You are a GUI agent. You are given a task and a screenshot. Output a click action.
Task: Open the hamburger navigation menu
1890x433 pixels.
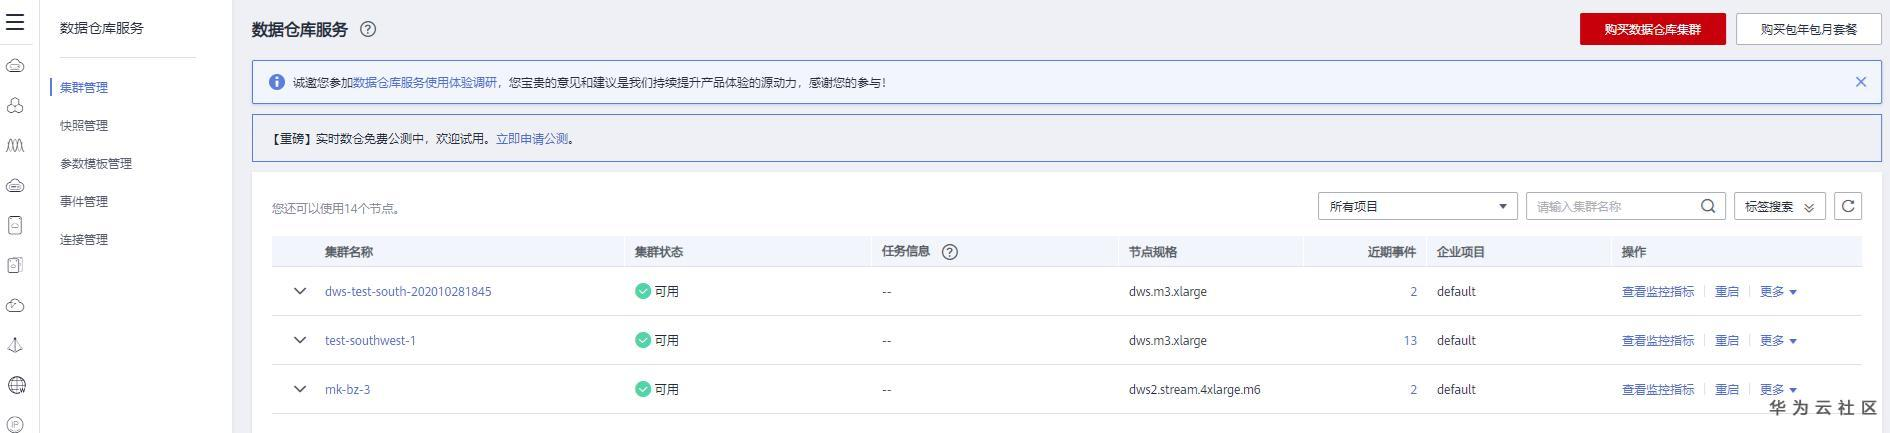[x=15, y=22]
